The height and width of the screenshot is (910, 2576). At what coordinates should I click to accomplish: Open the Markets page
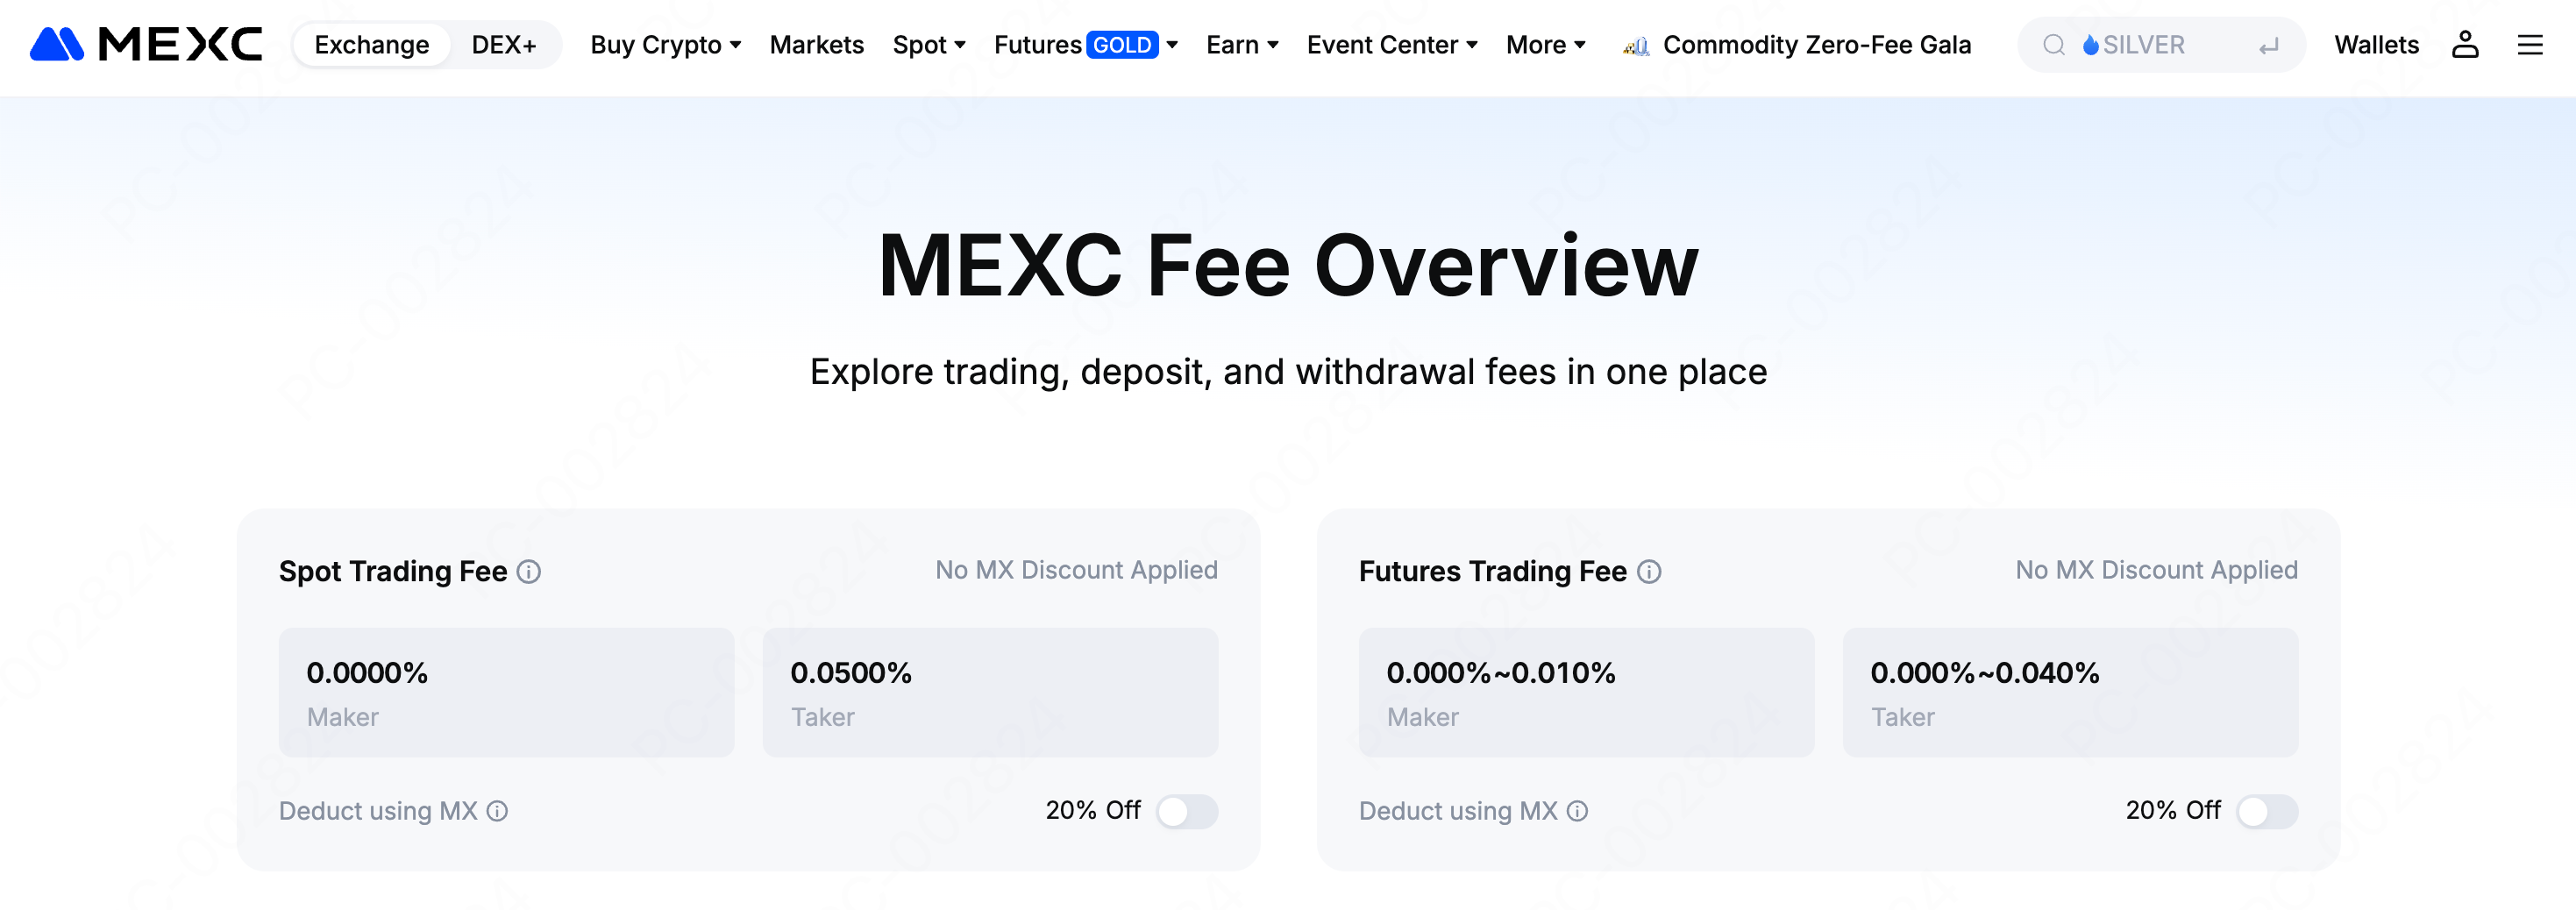tap(816, 45)
